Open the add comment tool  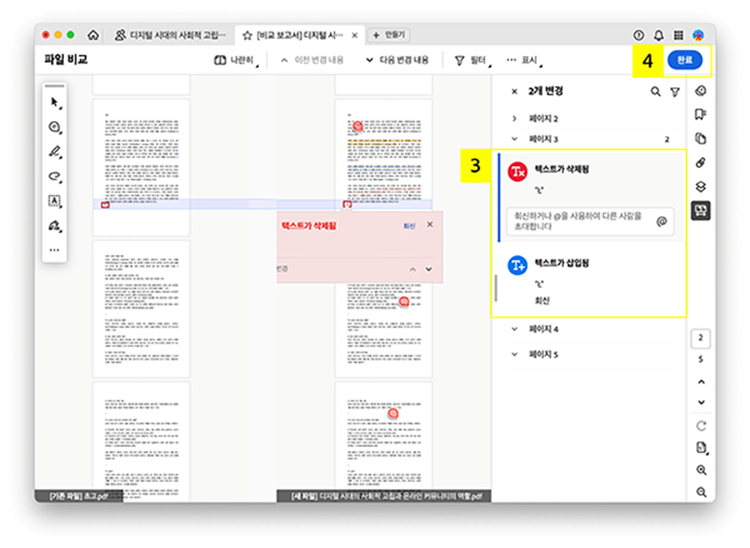tap(55, 127)
